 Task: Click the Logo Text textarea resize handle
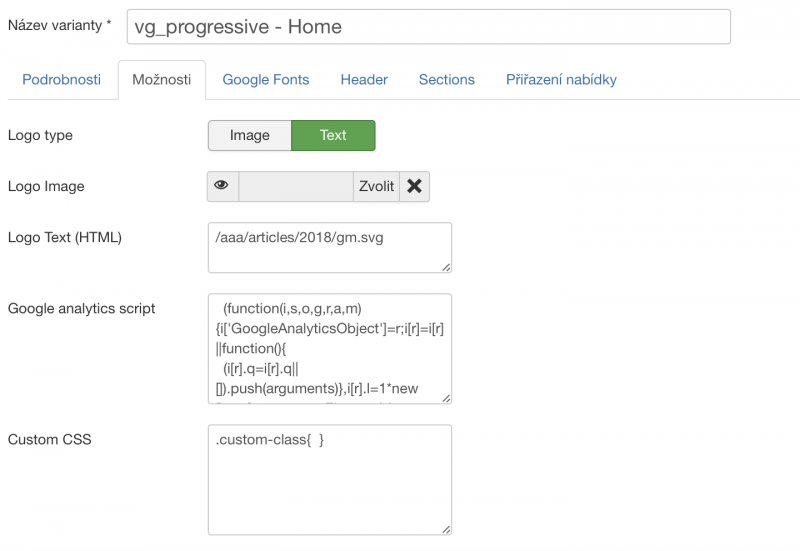pyautogui.click(x=446, y=267)
